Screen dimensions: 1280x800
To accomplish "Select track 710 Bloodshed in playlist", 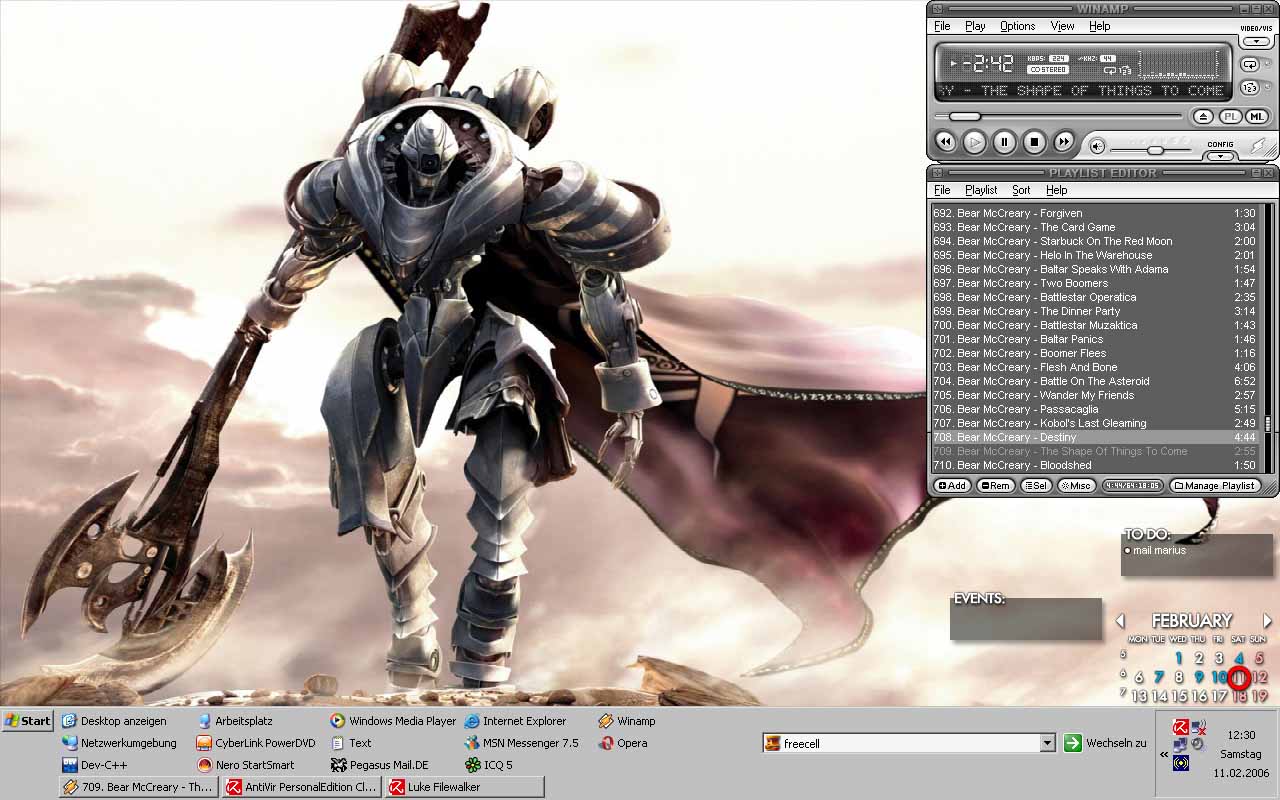I will [x=1094, y=465].
